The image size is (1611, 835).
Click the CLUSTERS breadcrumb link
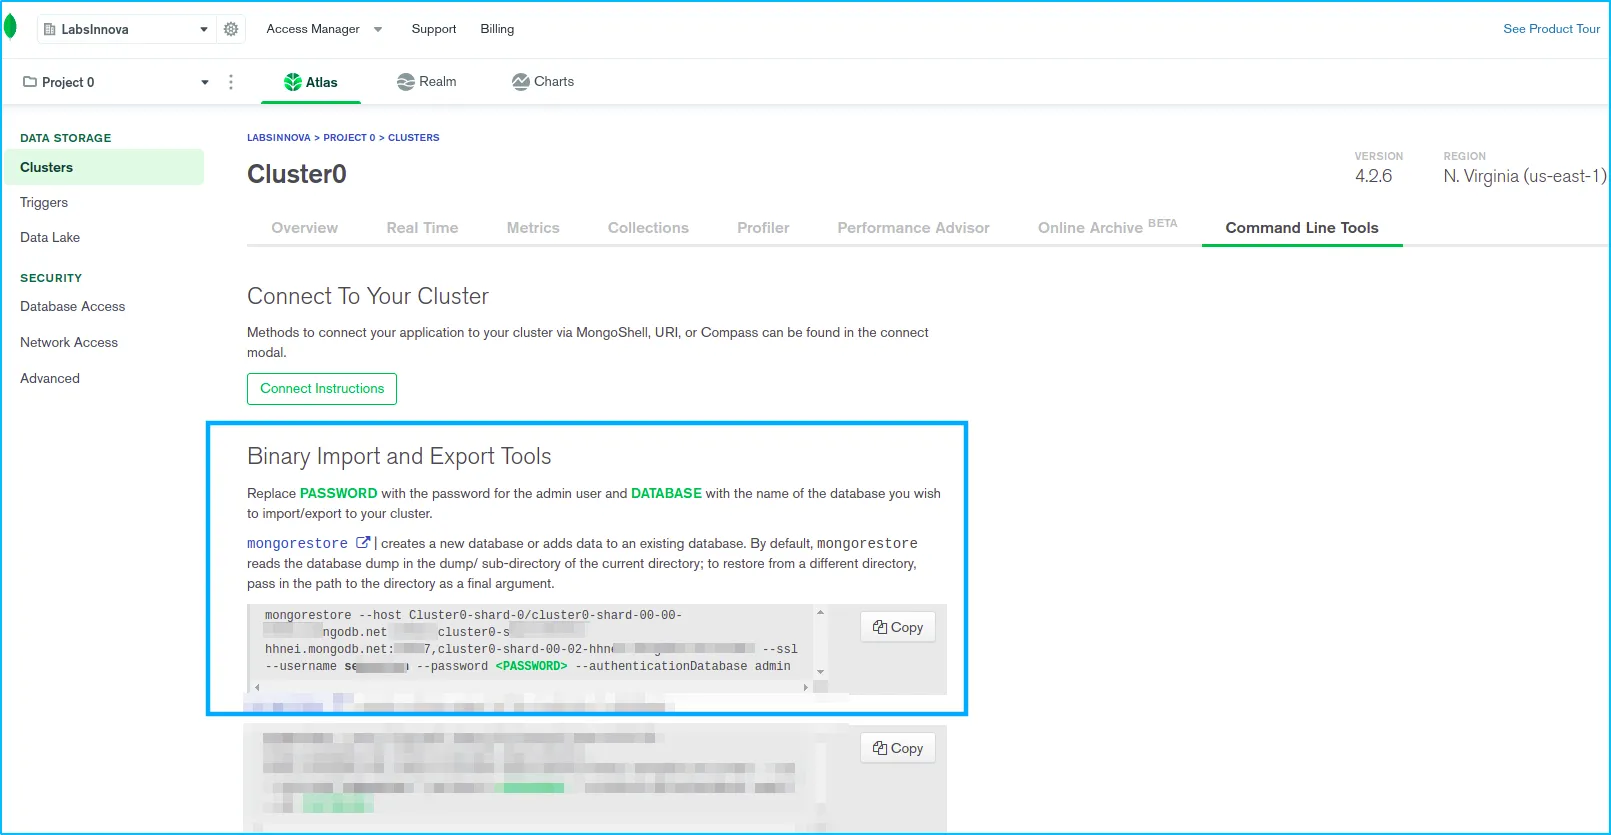point(414,138)
